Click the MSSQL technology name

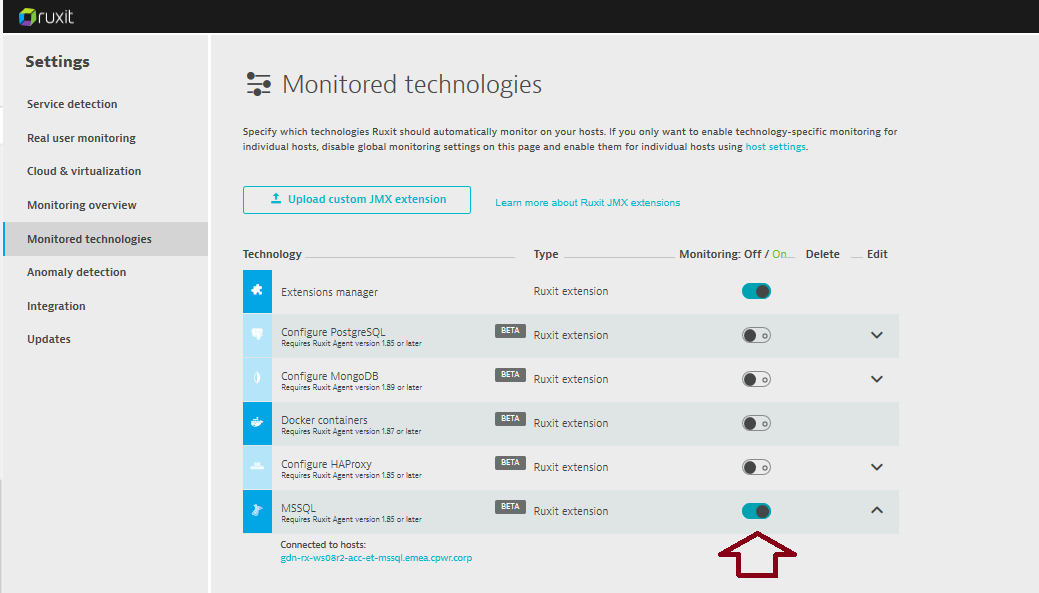tap(298, 508)
